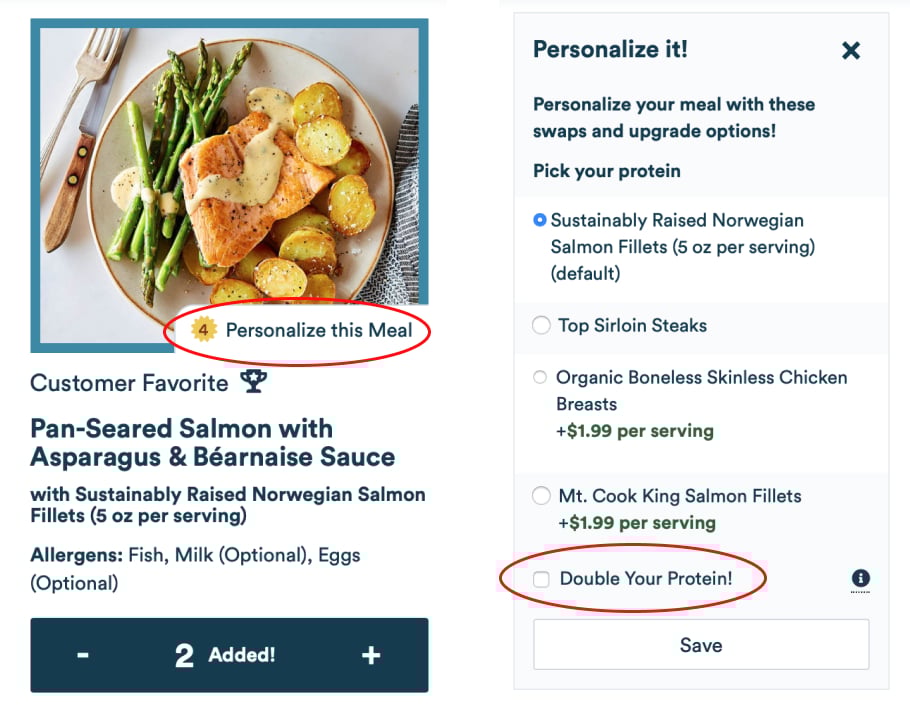Enable the Double Your Protein! checkbox
This screenshot has width=910, height=706.
541,579
